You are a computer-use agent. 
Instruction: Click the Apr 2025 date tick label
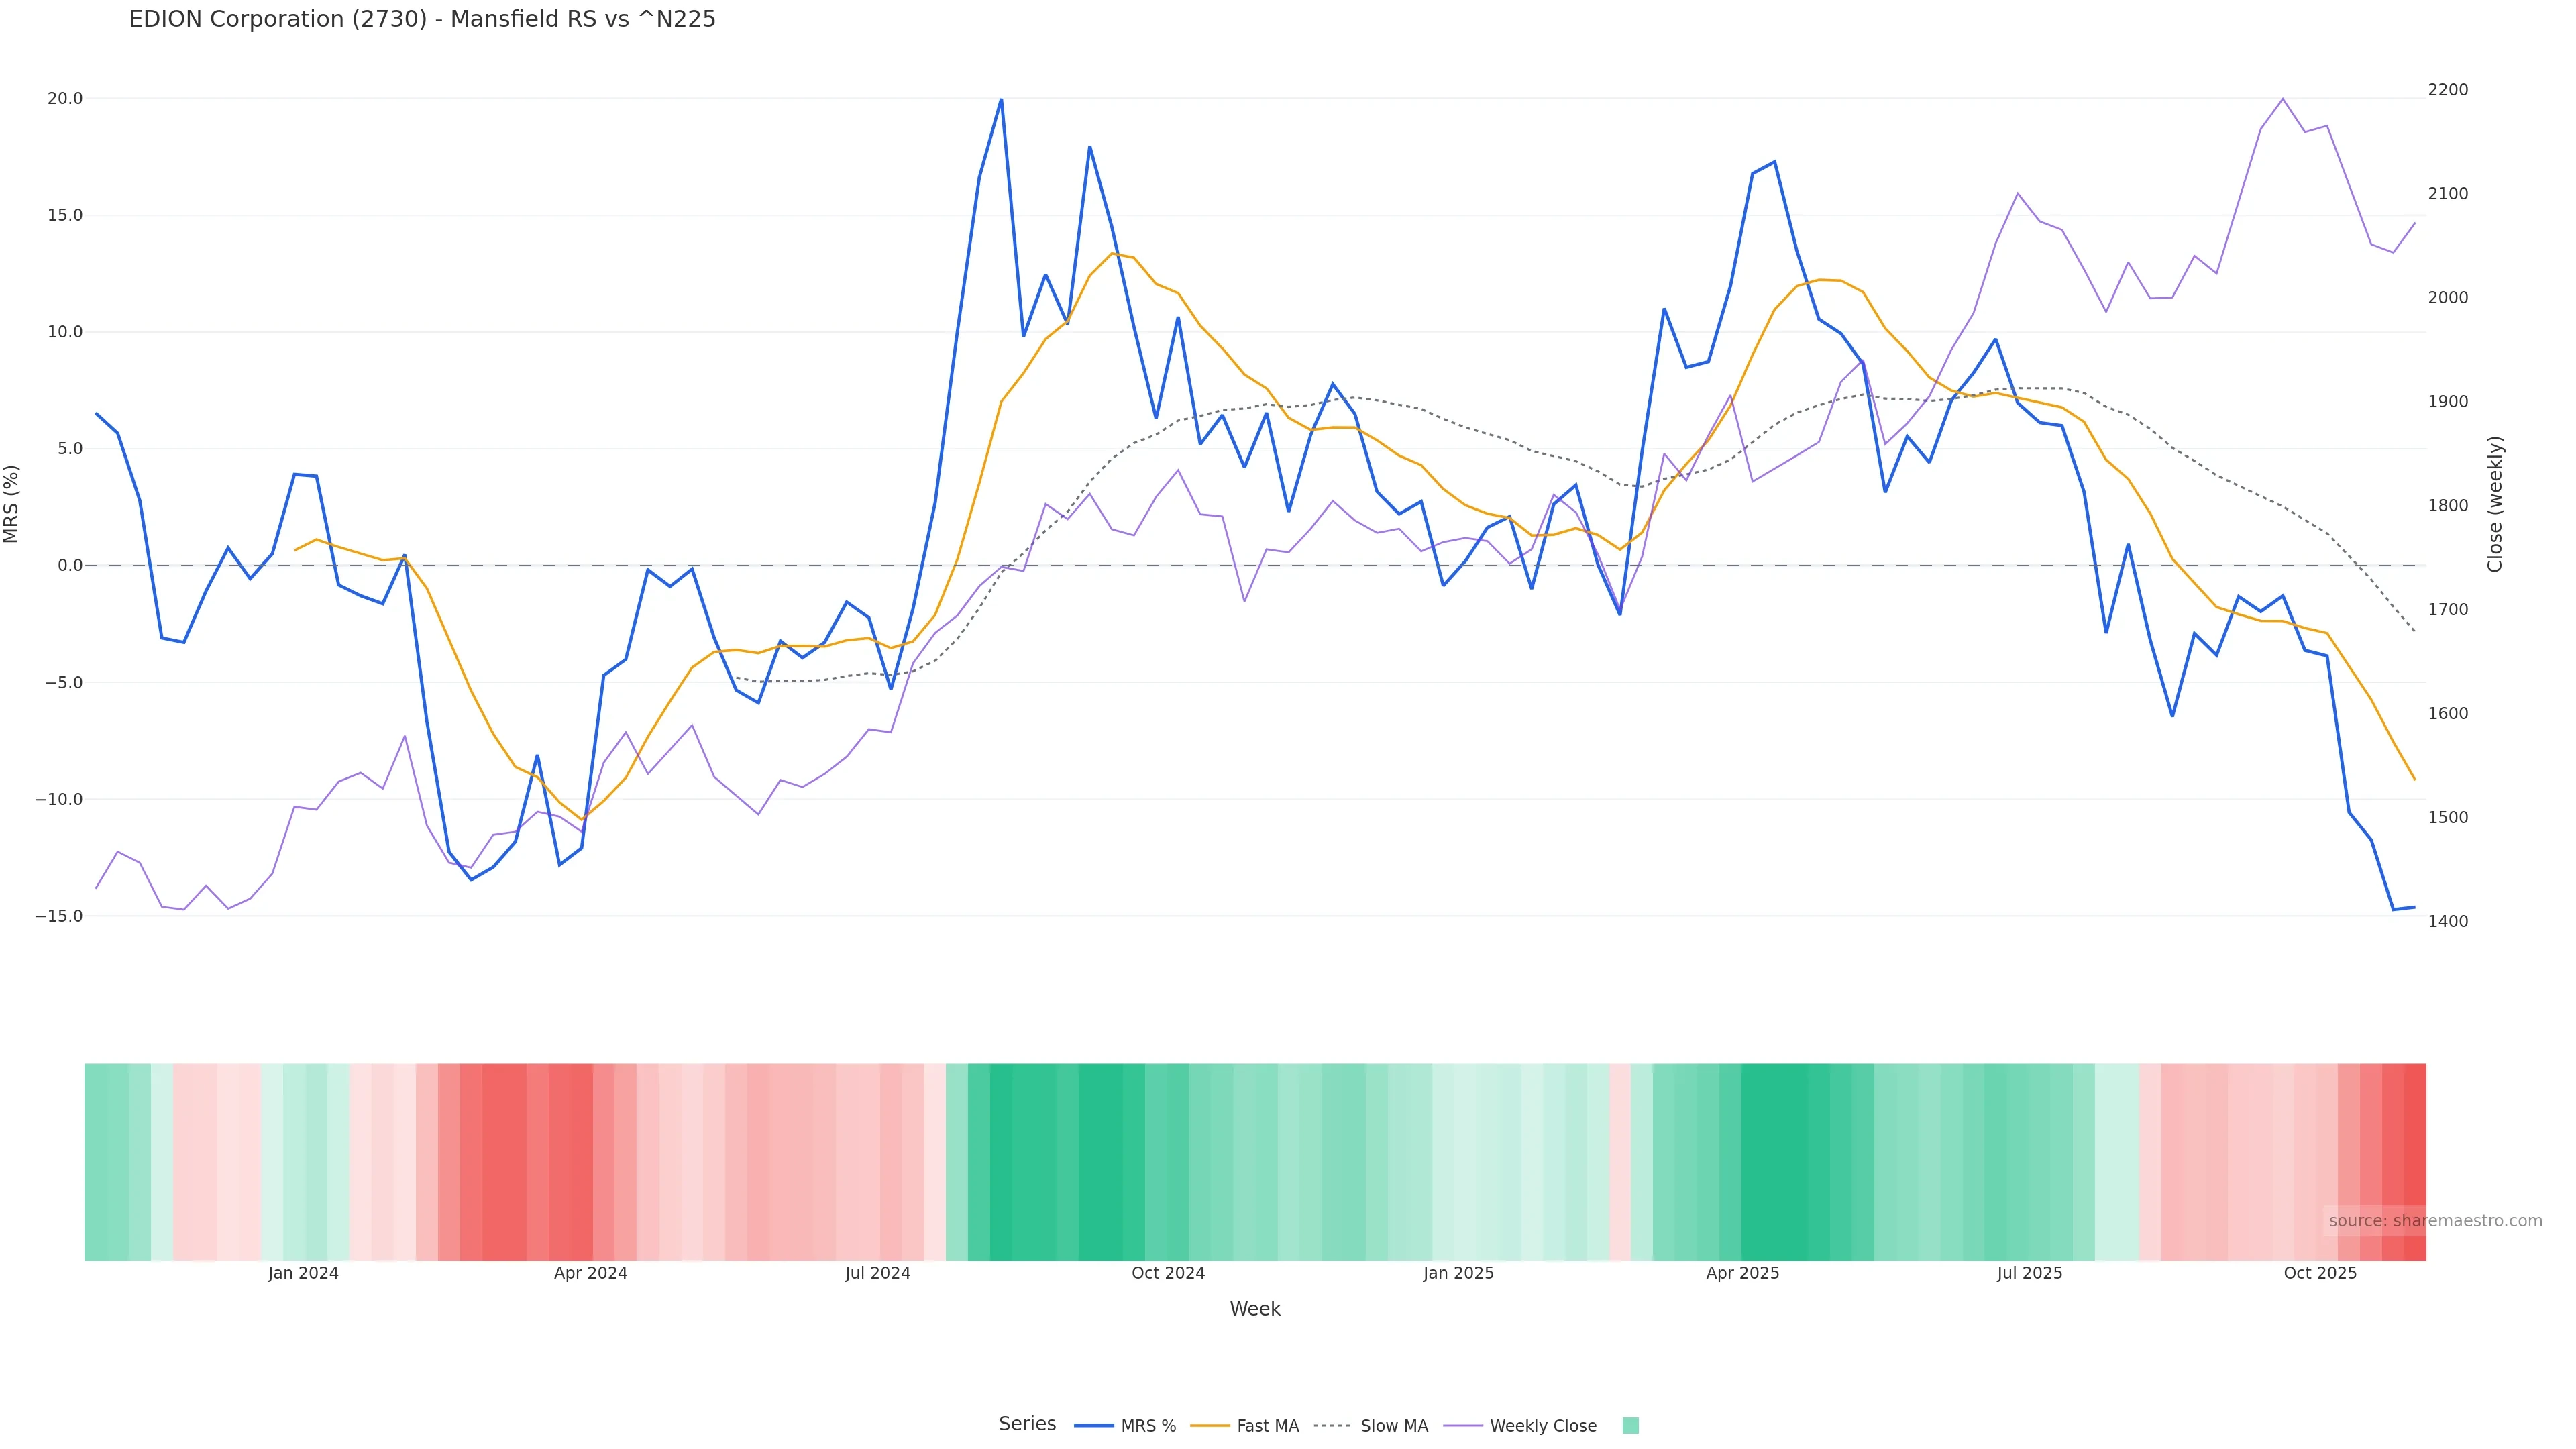point(1742,1273)
